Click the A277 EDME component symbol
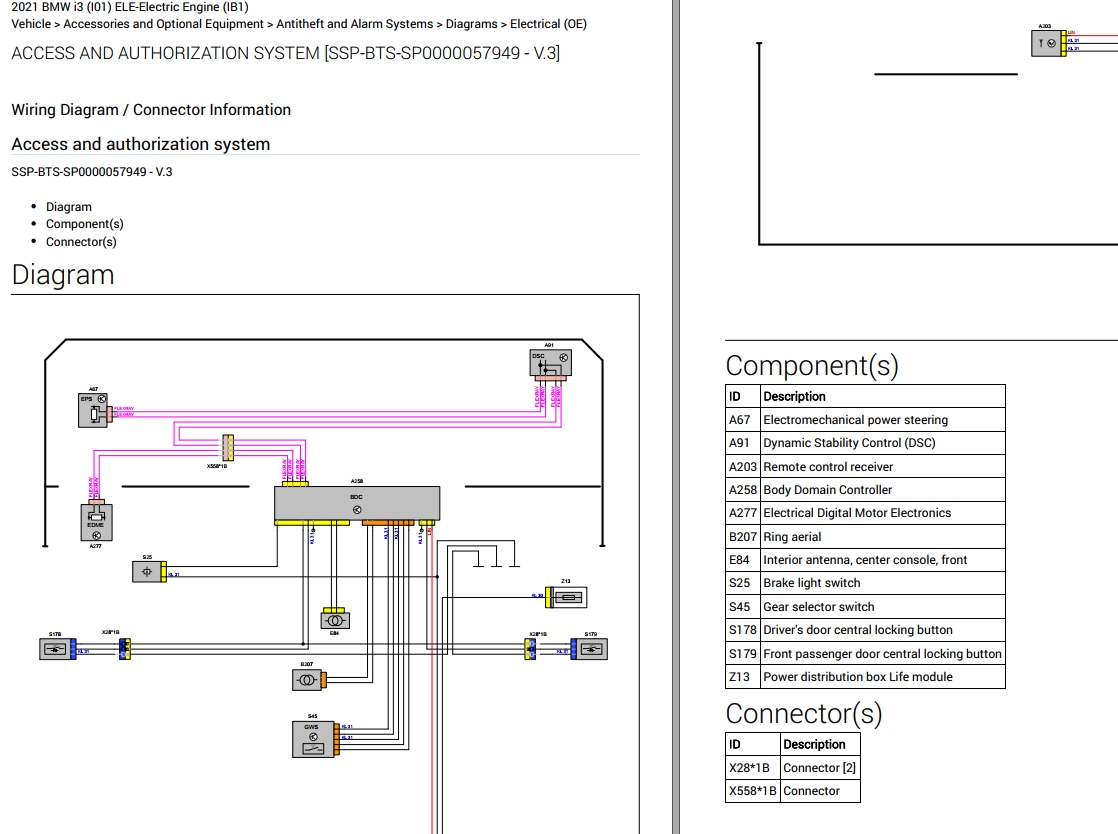 (x=96, y=522)
